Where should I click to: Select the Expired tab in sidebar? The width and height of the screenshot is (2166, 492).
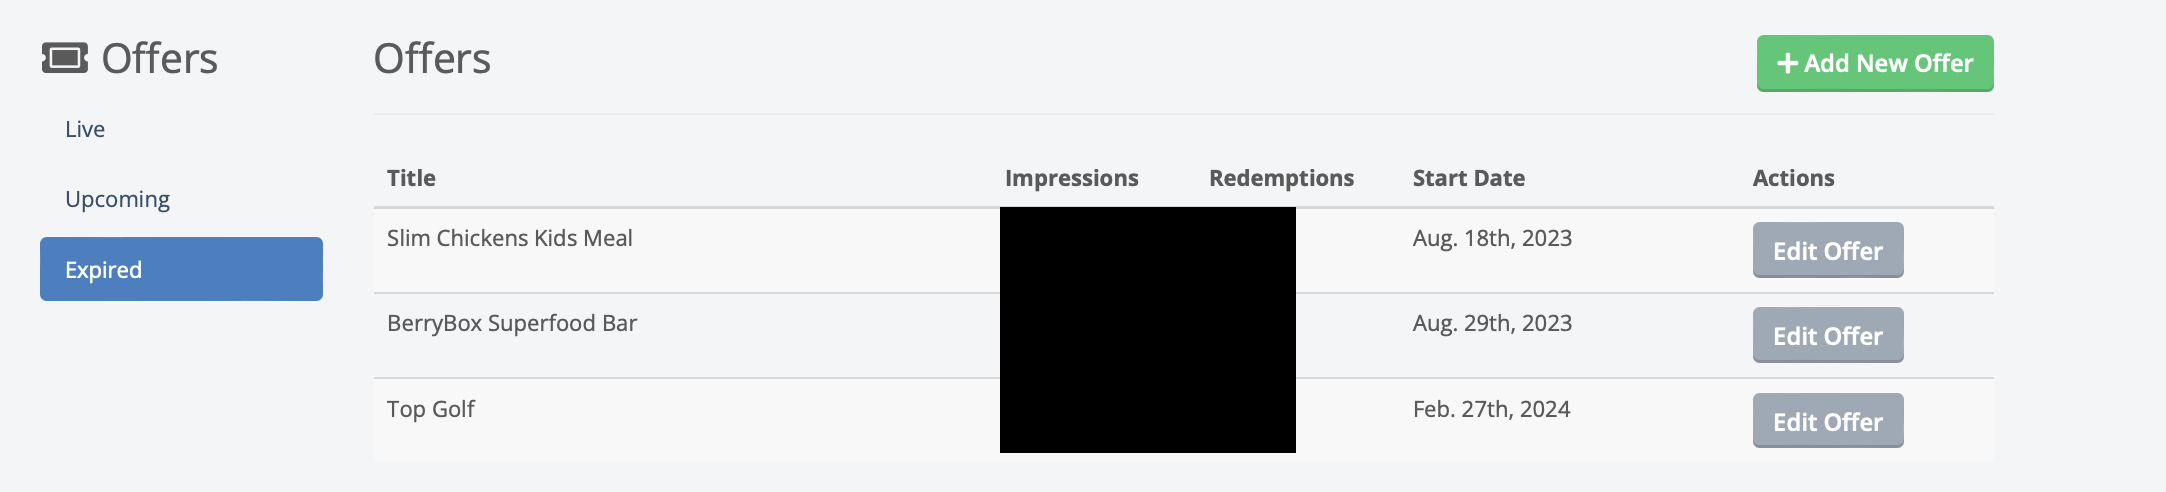(181, 269)
